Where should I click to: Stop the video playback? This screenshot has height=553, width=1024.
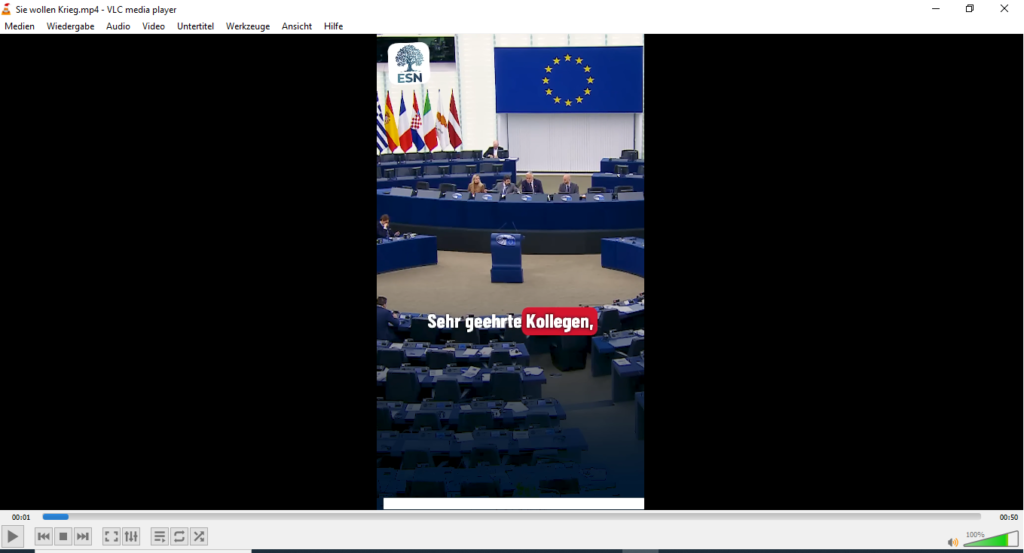(63, 537)
